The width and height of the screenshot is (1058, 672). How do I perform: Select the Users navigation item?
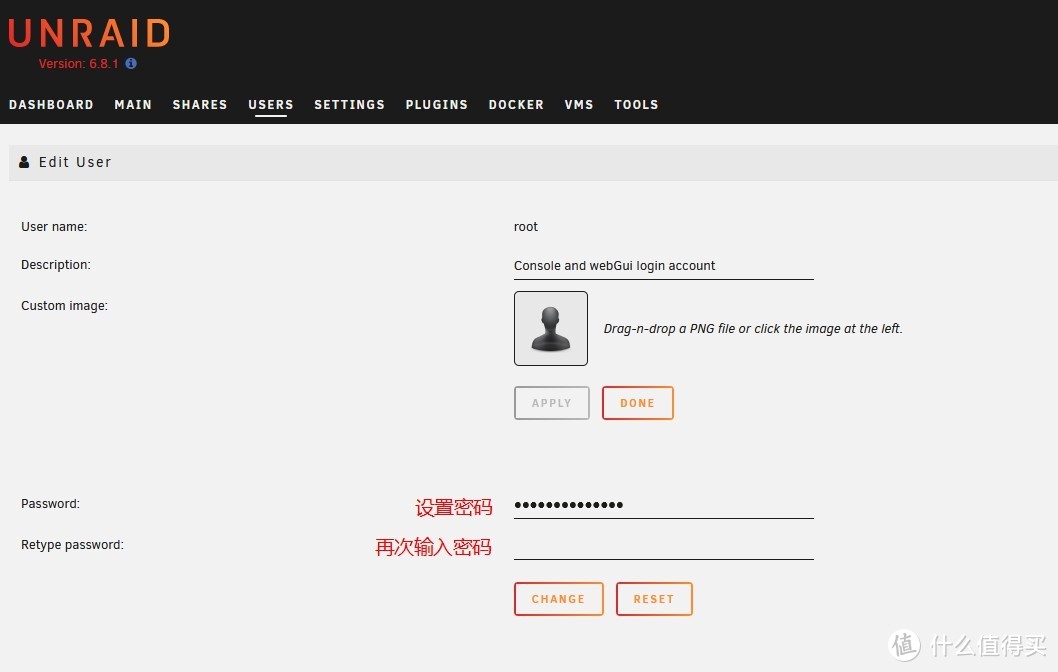coord(270,104)
